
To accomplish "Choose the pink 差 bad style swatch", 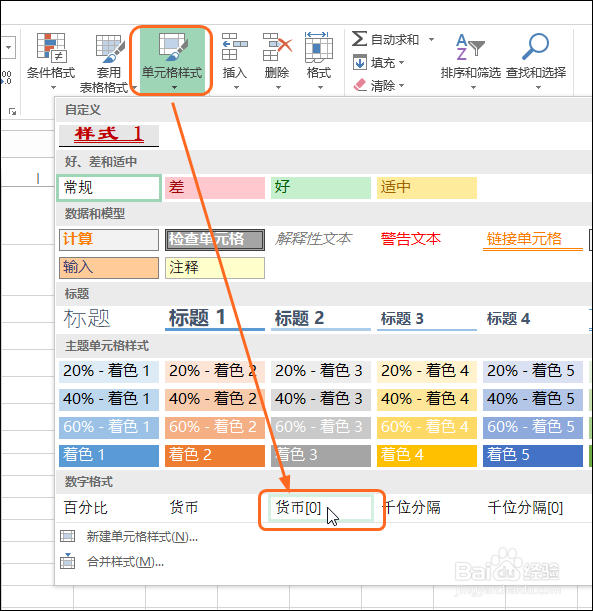I will coord(215,188).
